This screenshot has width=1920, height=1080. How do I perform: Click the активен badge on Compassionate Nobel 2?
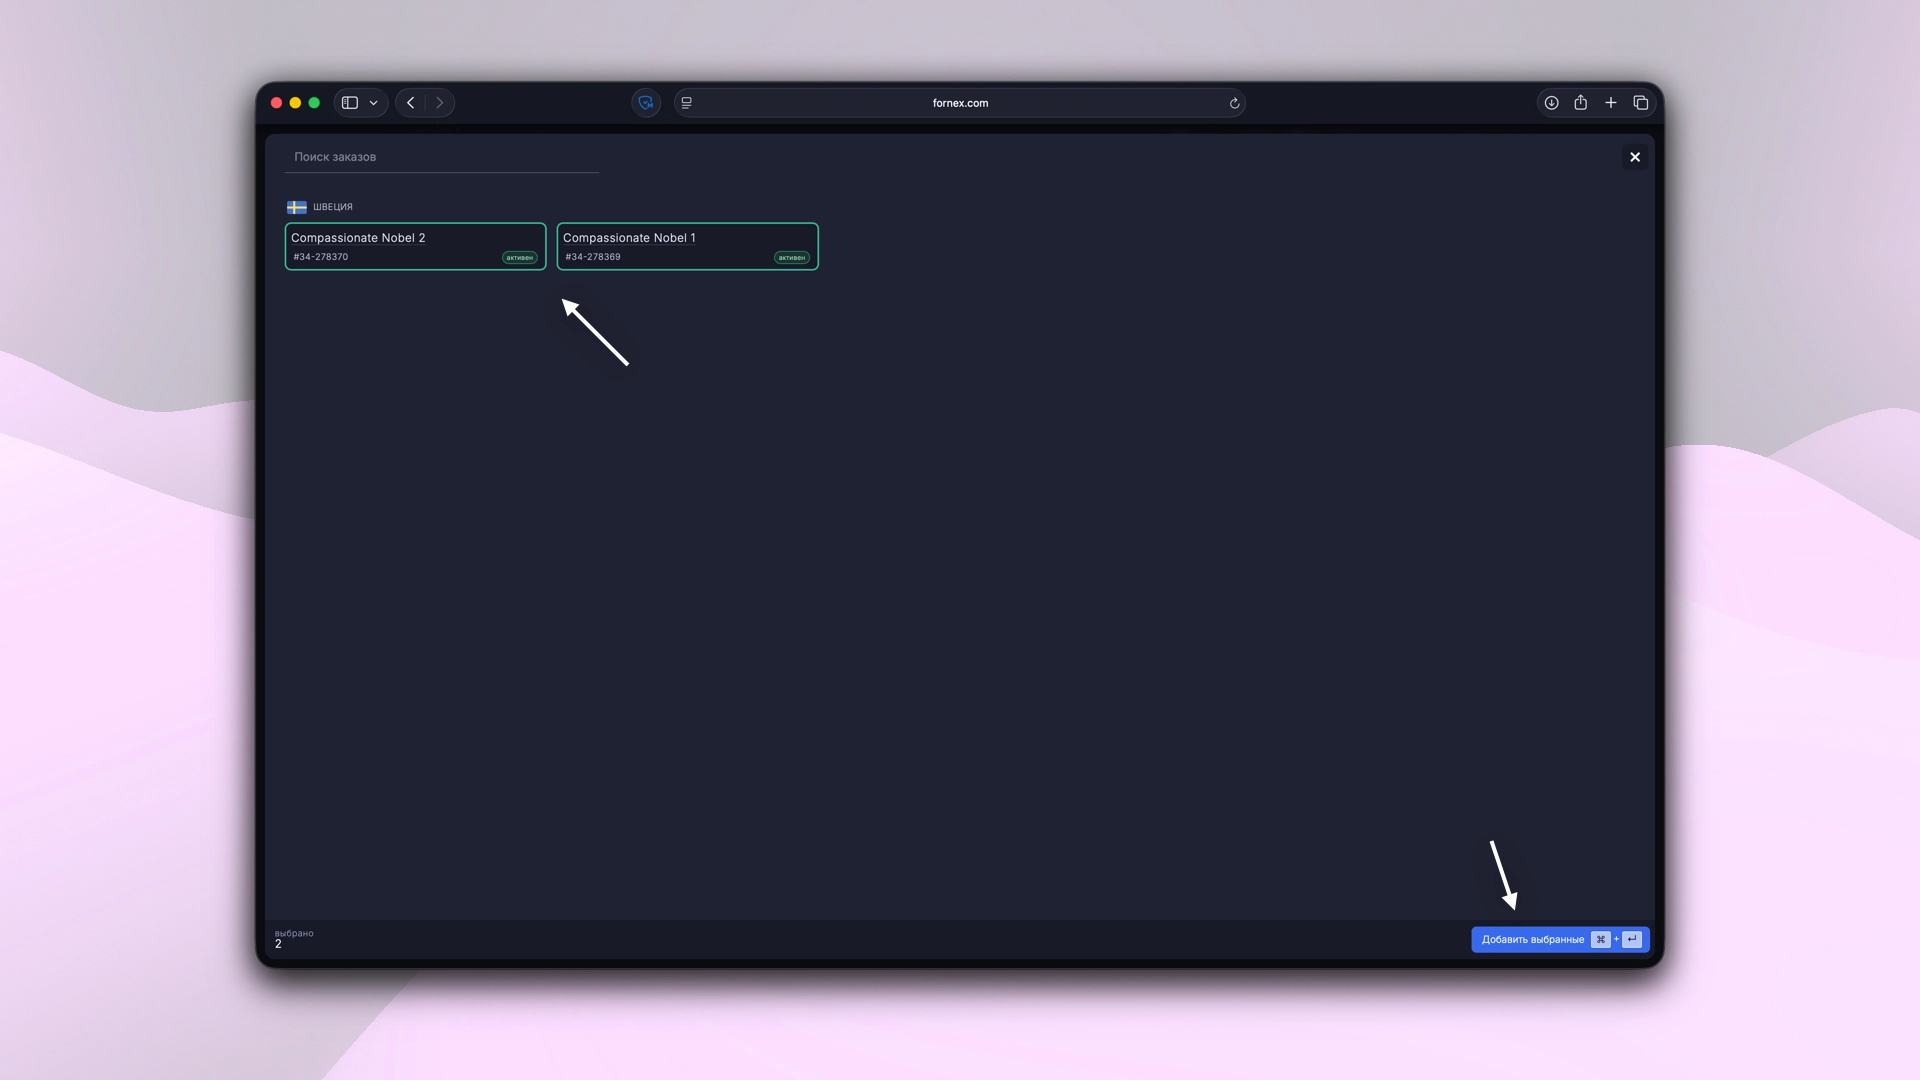coord(519,258)
